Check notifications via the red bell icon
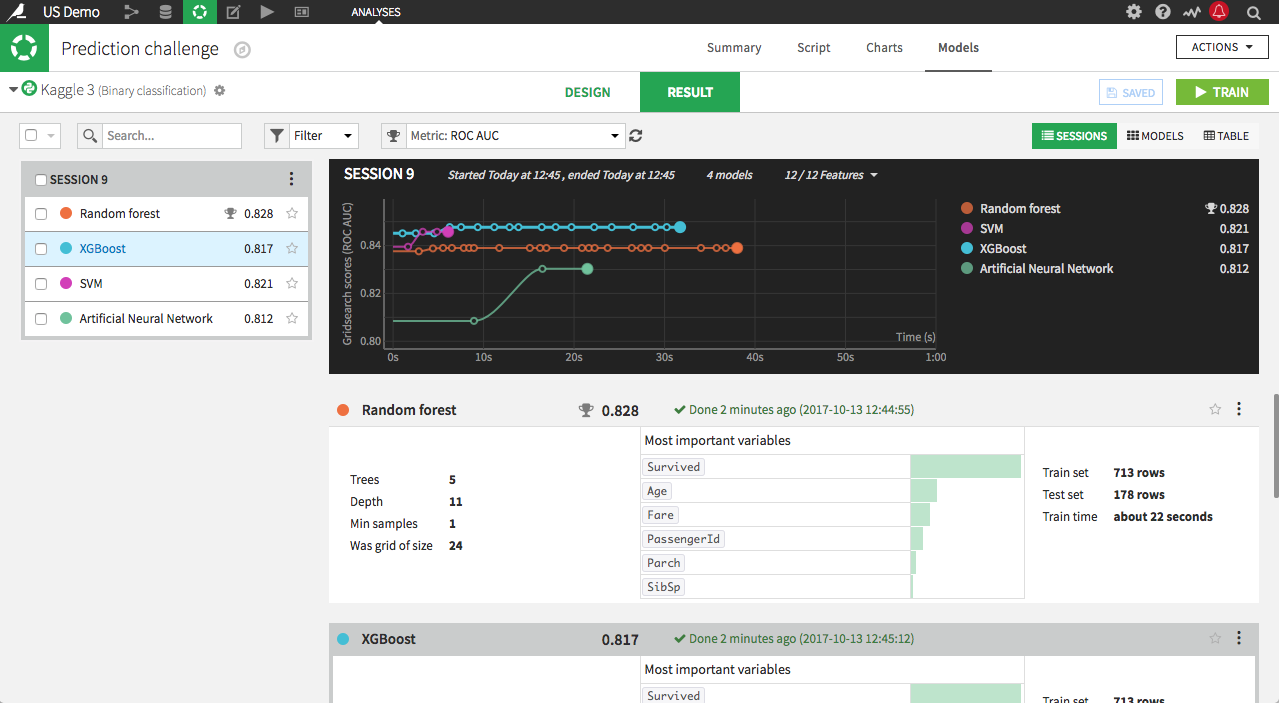 point(1220,12)
